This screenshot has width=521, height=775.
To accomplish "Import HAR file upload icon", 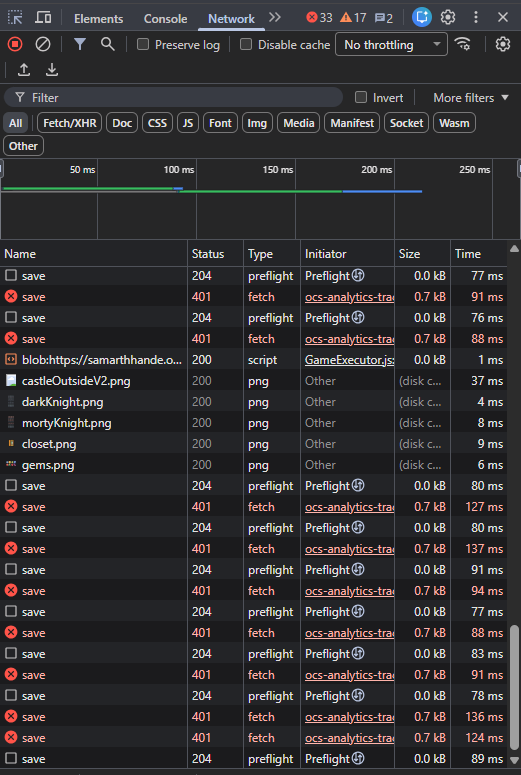I will (x=24, y=70).
